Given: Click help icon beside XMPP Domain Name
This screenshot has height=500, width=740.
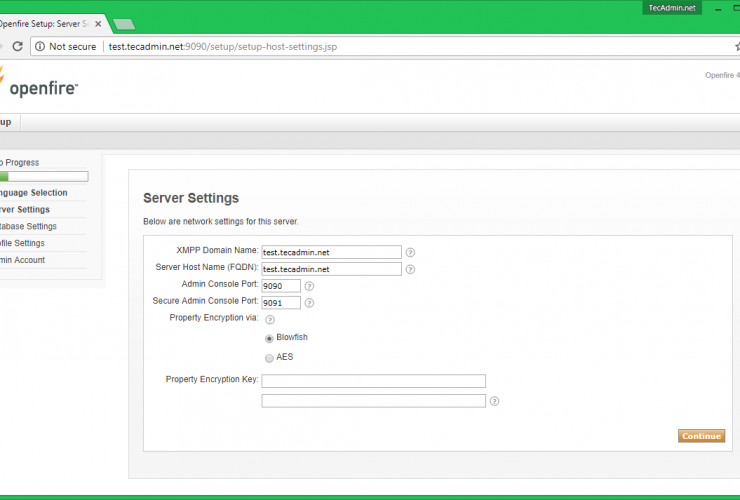Looking at the screenshot, I should click(x=410, y=253).
